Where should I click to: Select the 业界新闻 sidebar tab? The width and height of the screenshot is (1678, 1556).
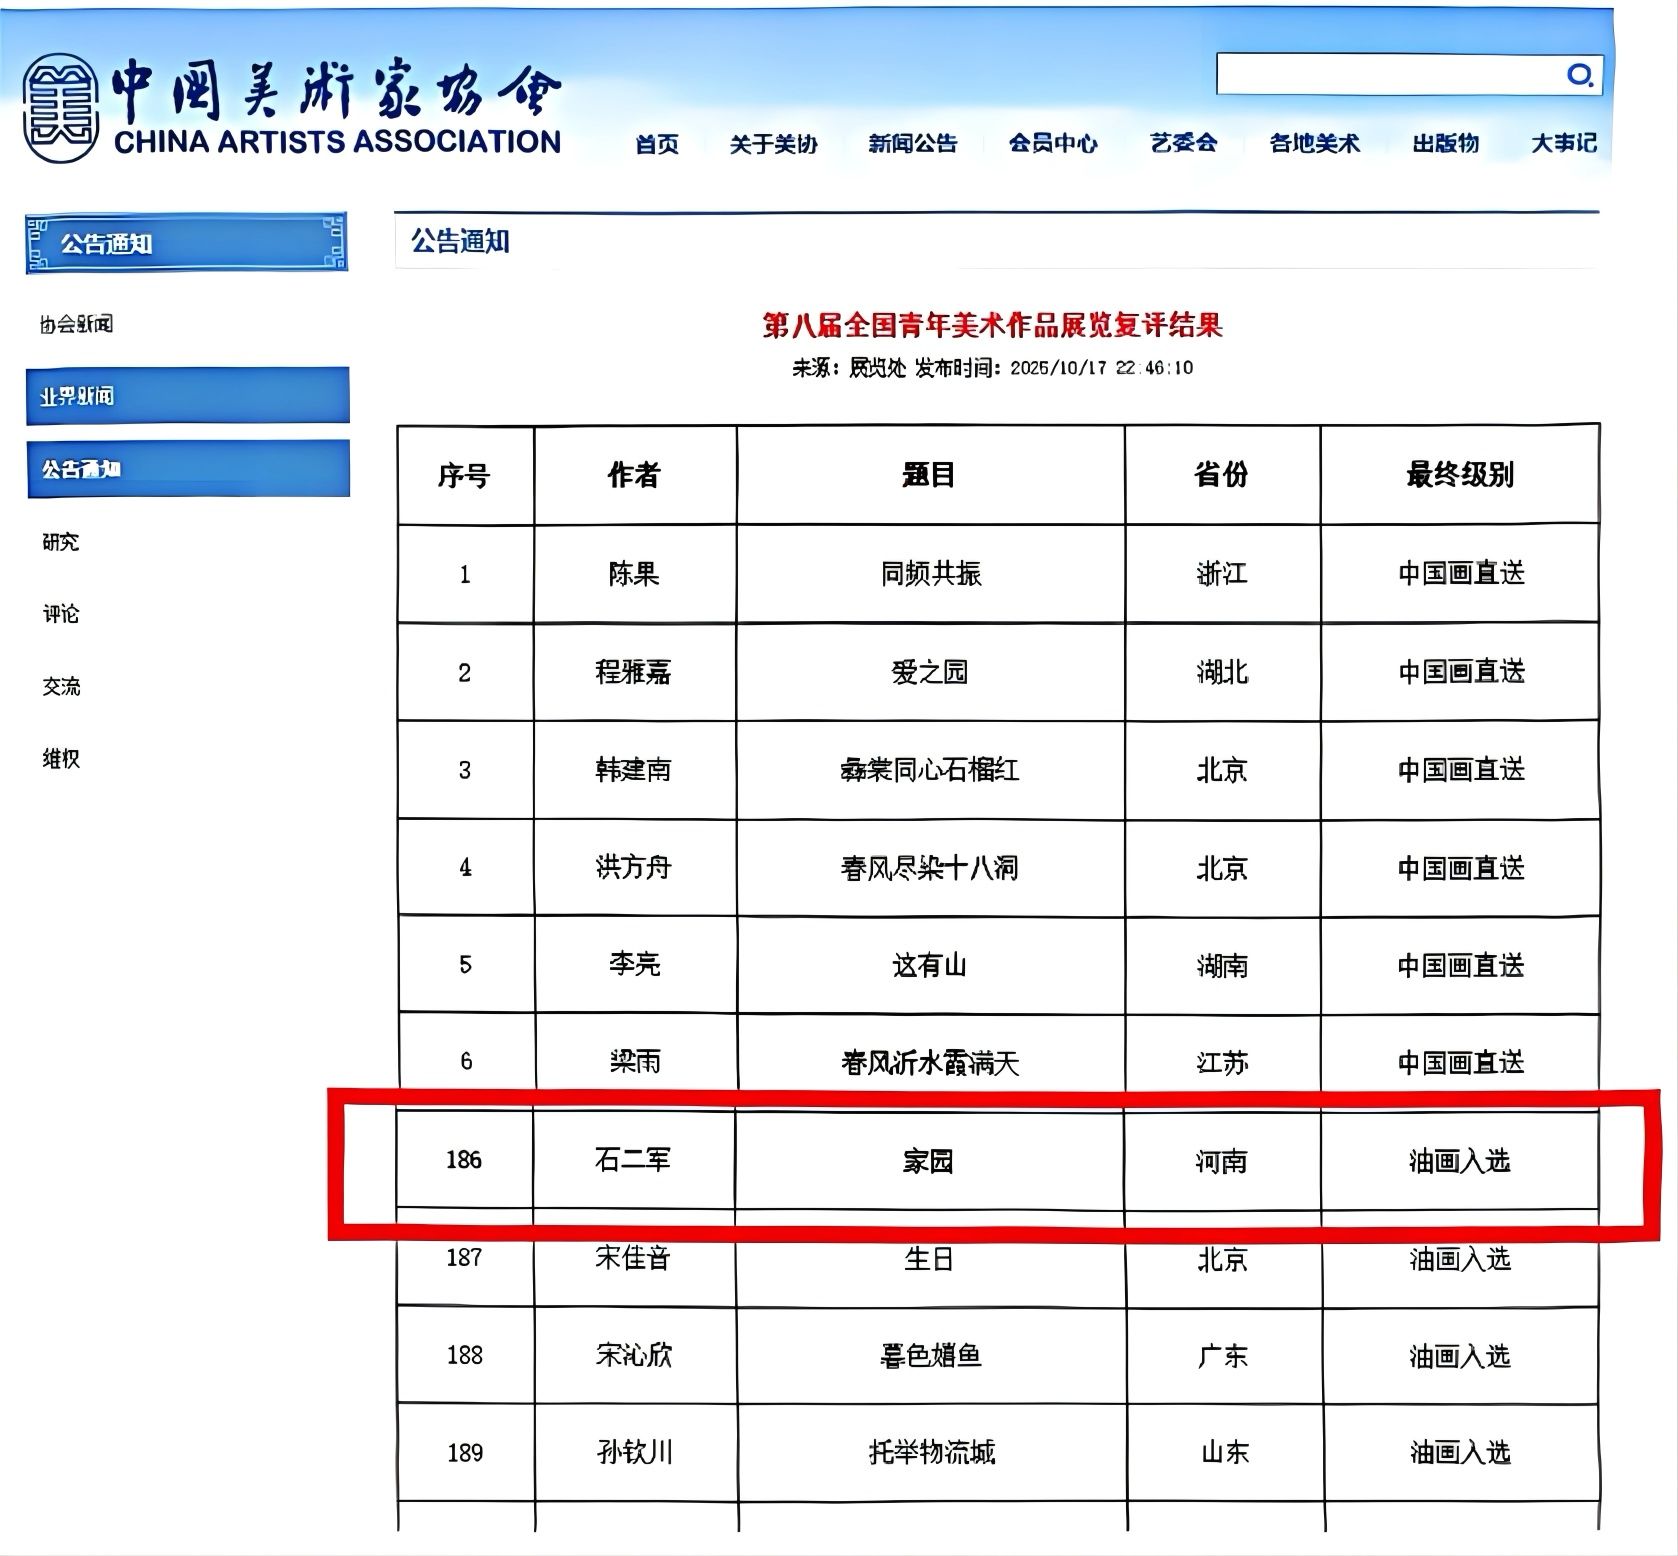point(188,396)
